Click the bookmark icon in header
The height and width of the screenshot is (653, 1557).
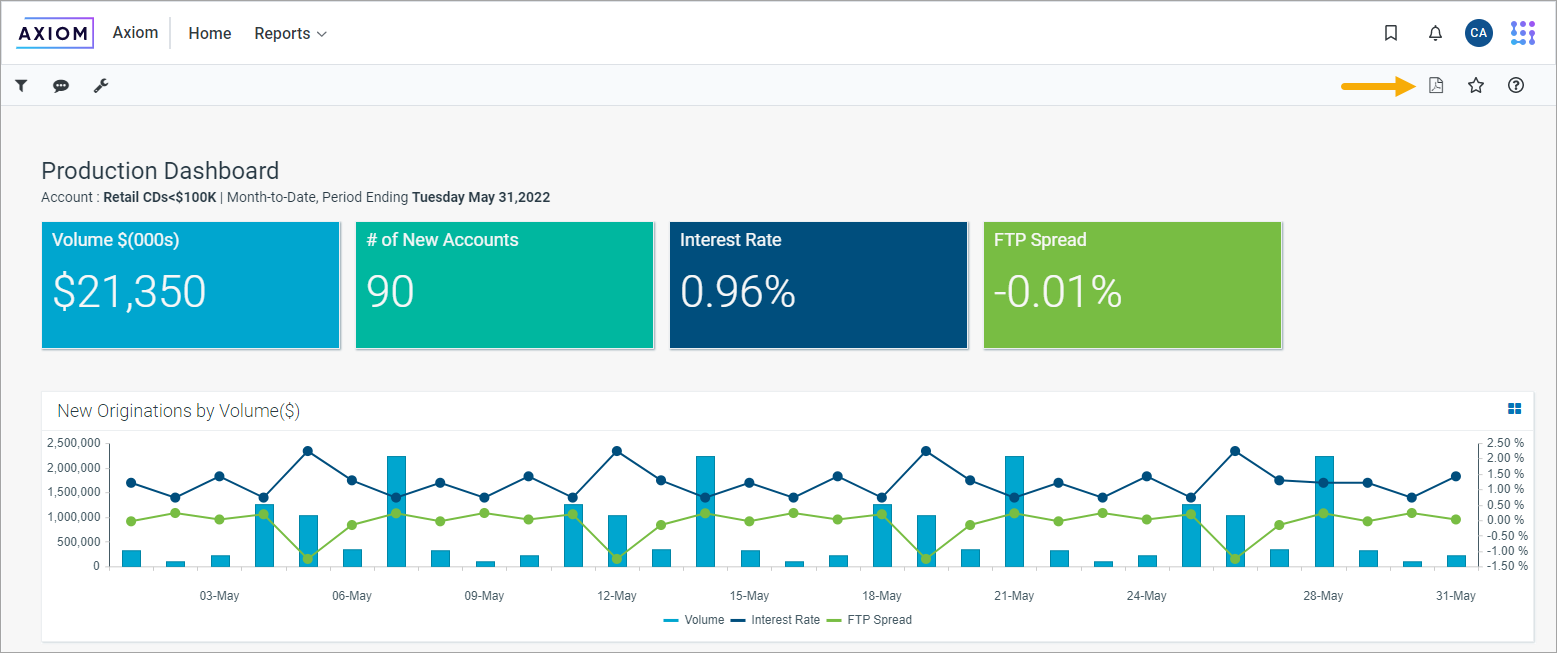point(1390,33)
